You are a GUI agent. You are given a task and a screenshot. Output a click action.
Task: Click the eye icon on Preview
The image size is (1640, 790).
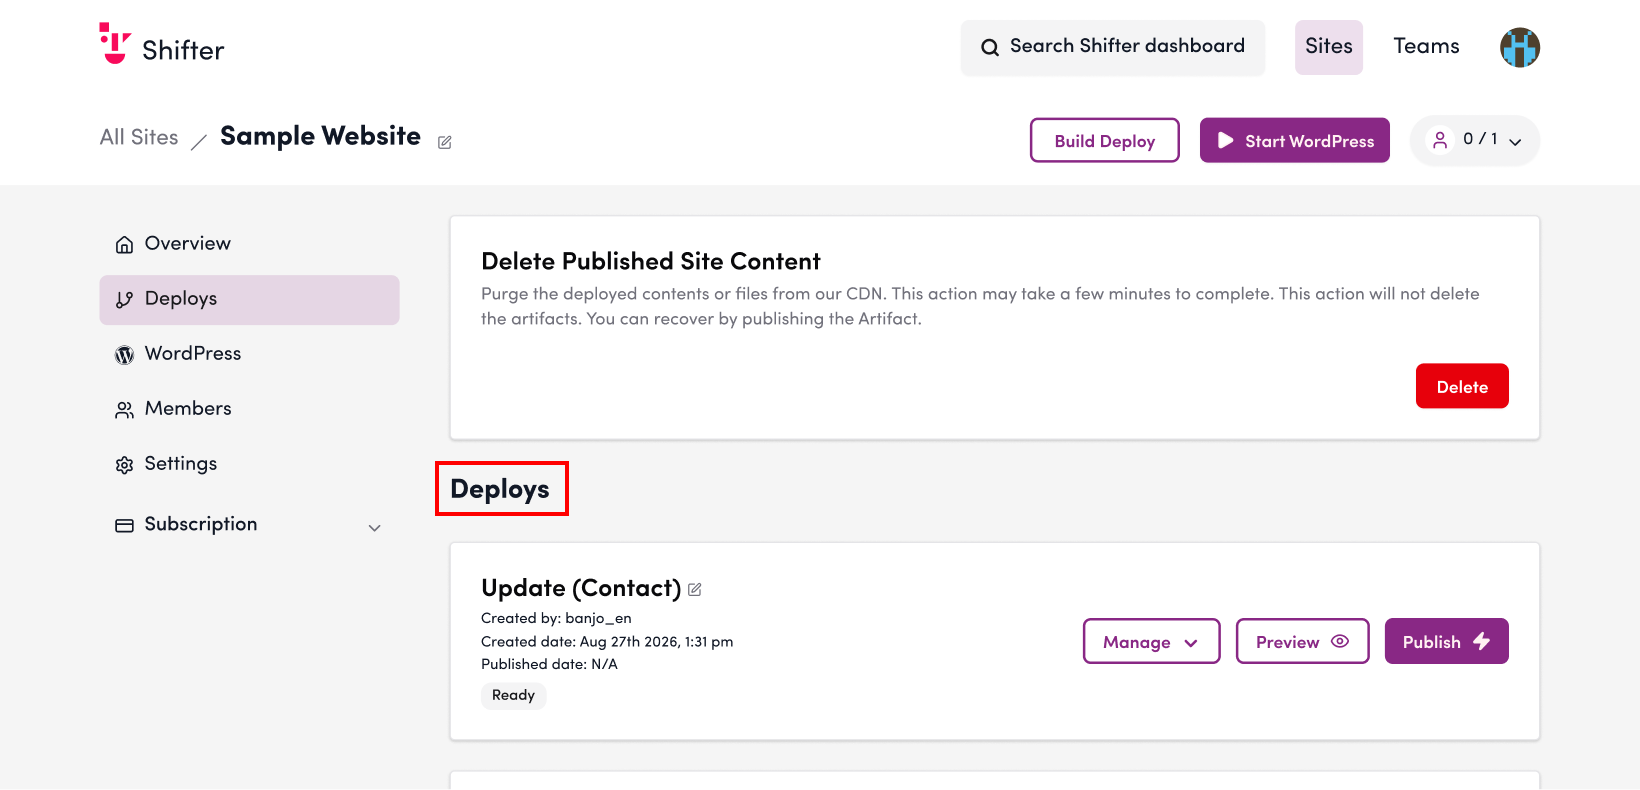(1340, 641)
